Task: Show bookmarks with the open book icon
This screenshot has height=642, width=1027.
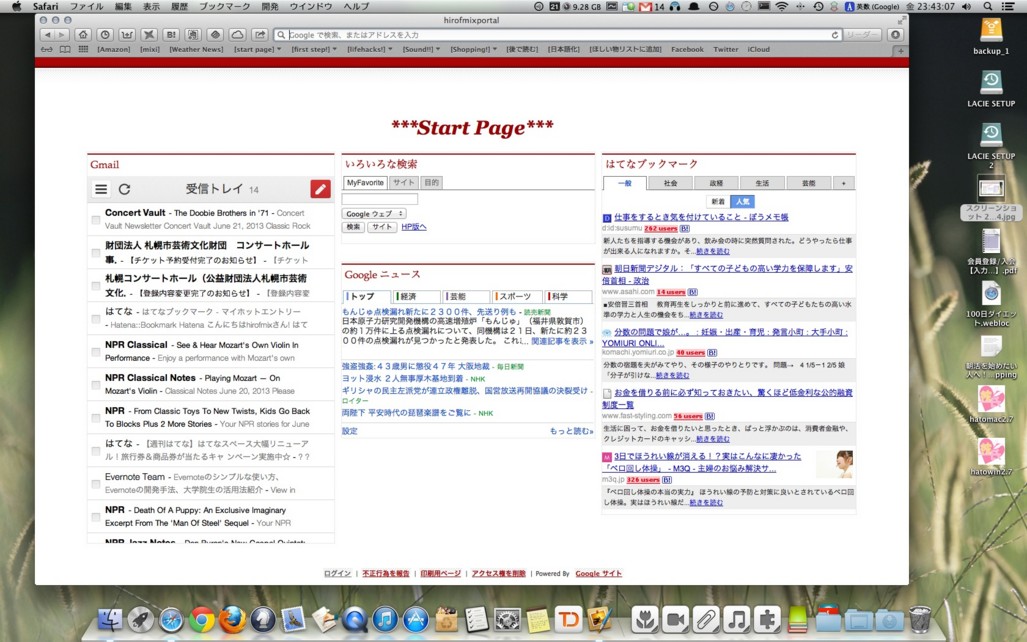Action: (x=65, y=49)
